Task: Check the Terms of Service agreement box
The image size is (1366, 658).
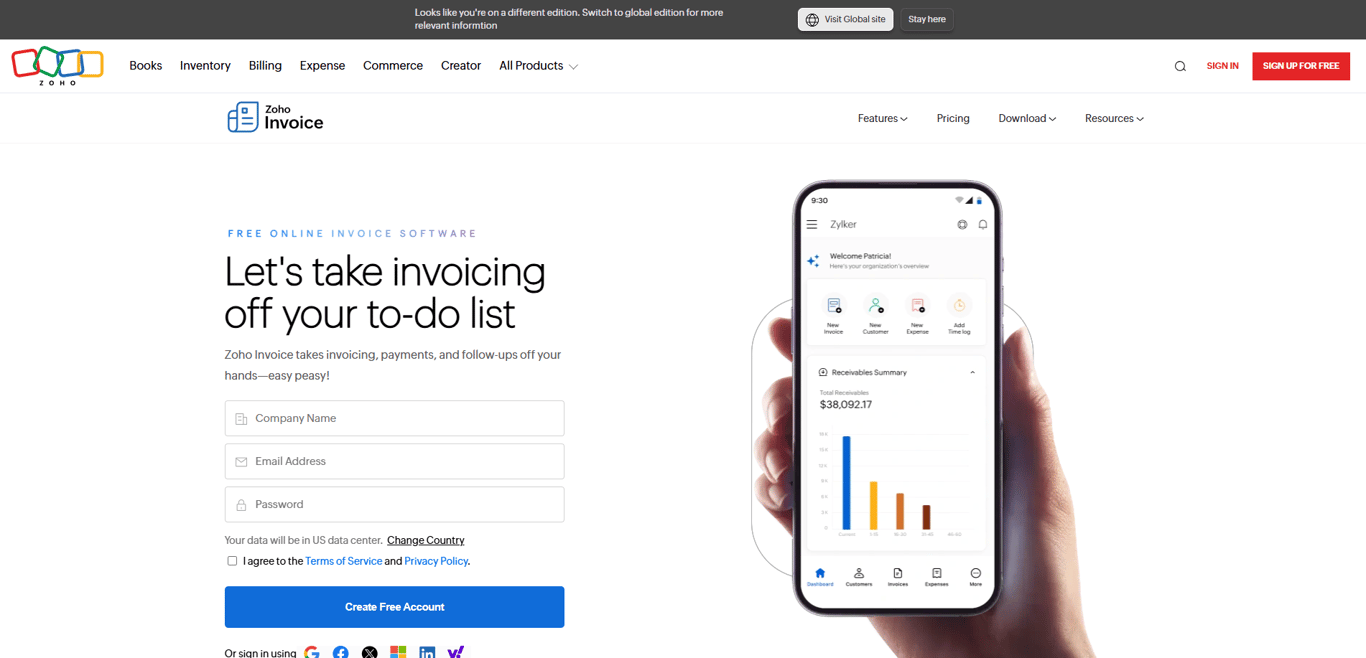Action: click(232, 561)
